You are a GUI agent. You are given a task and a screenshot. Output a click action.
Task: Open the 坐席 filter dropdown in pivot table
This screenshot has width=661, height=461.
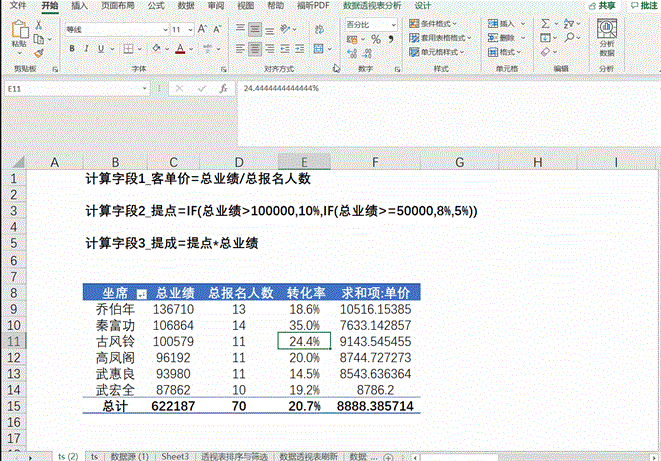[x=142, y=294]
